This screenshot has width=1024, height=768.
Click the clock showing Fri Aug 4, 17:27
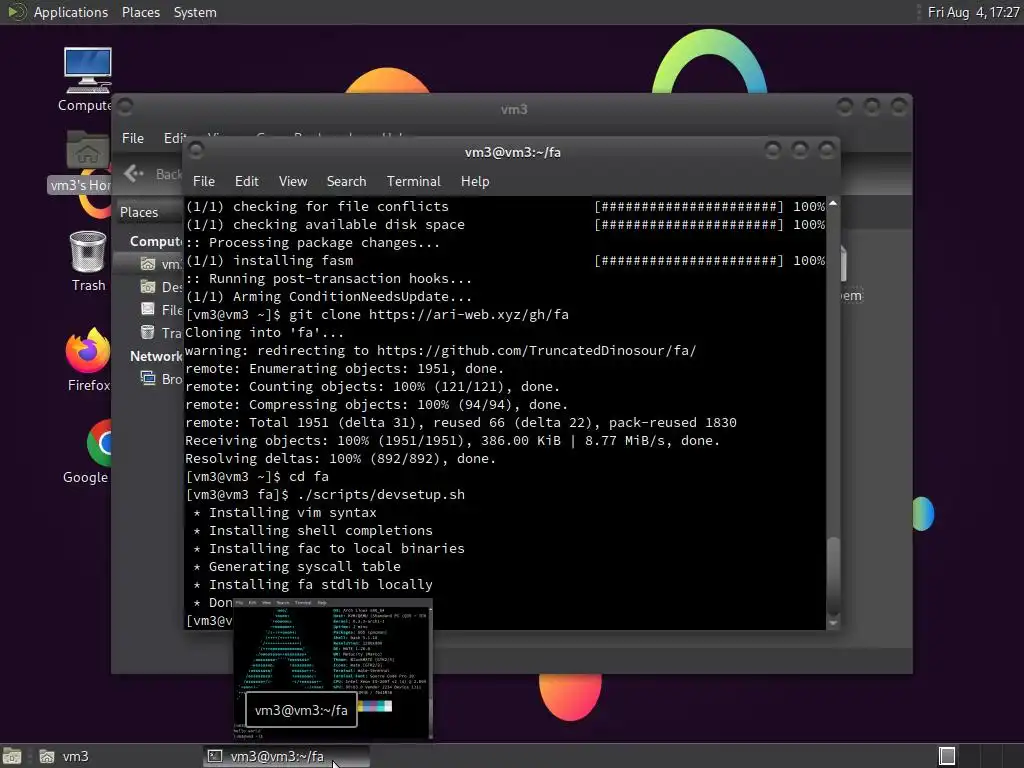pyautogui.click(x=973, y=12)
